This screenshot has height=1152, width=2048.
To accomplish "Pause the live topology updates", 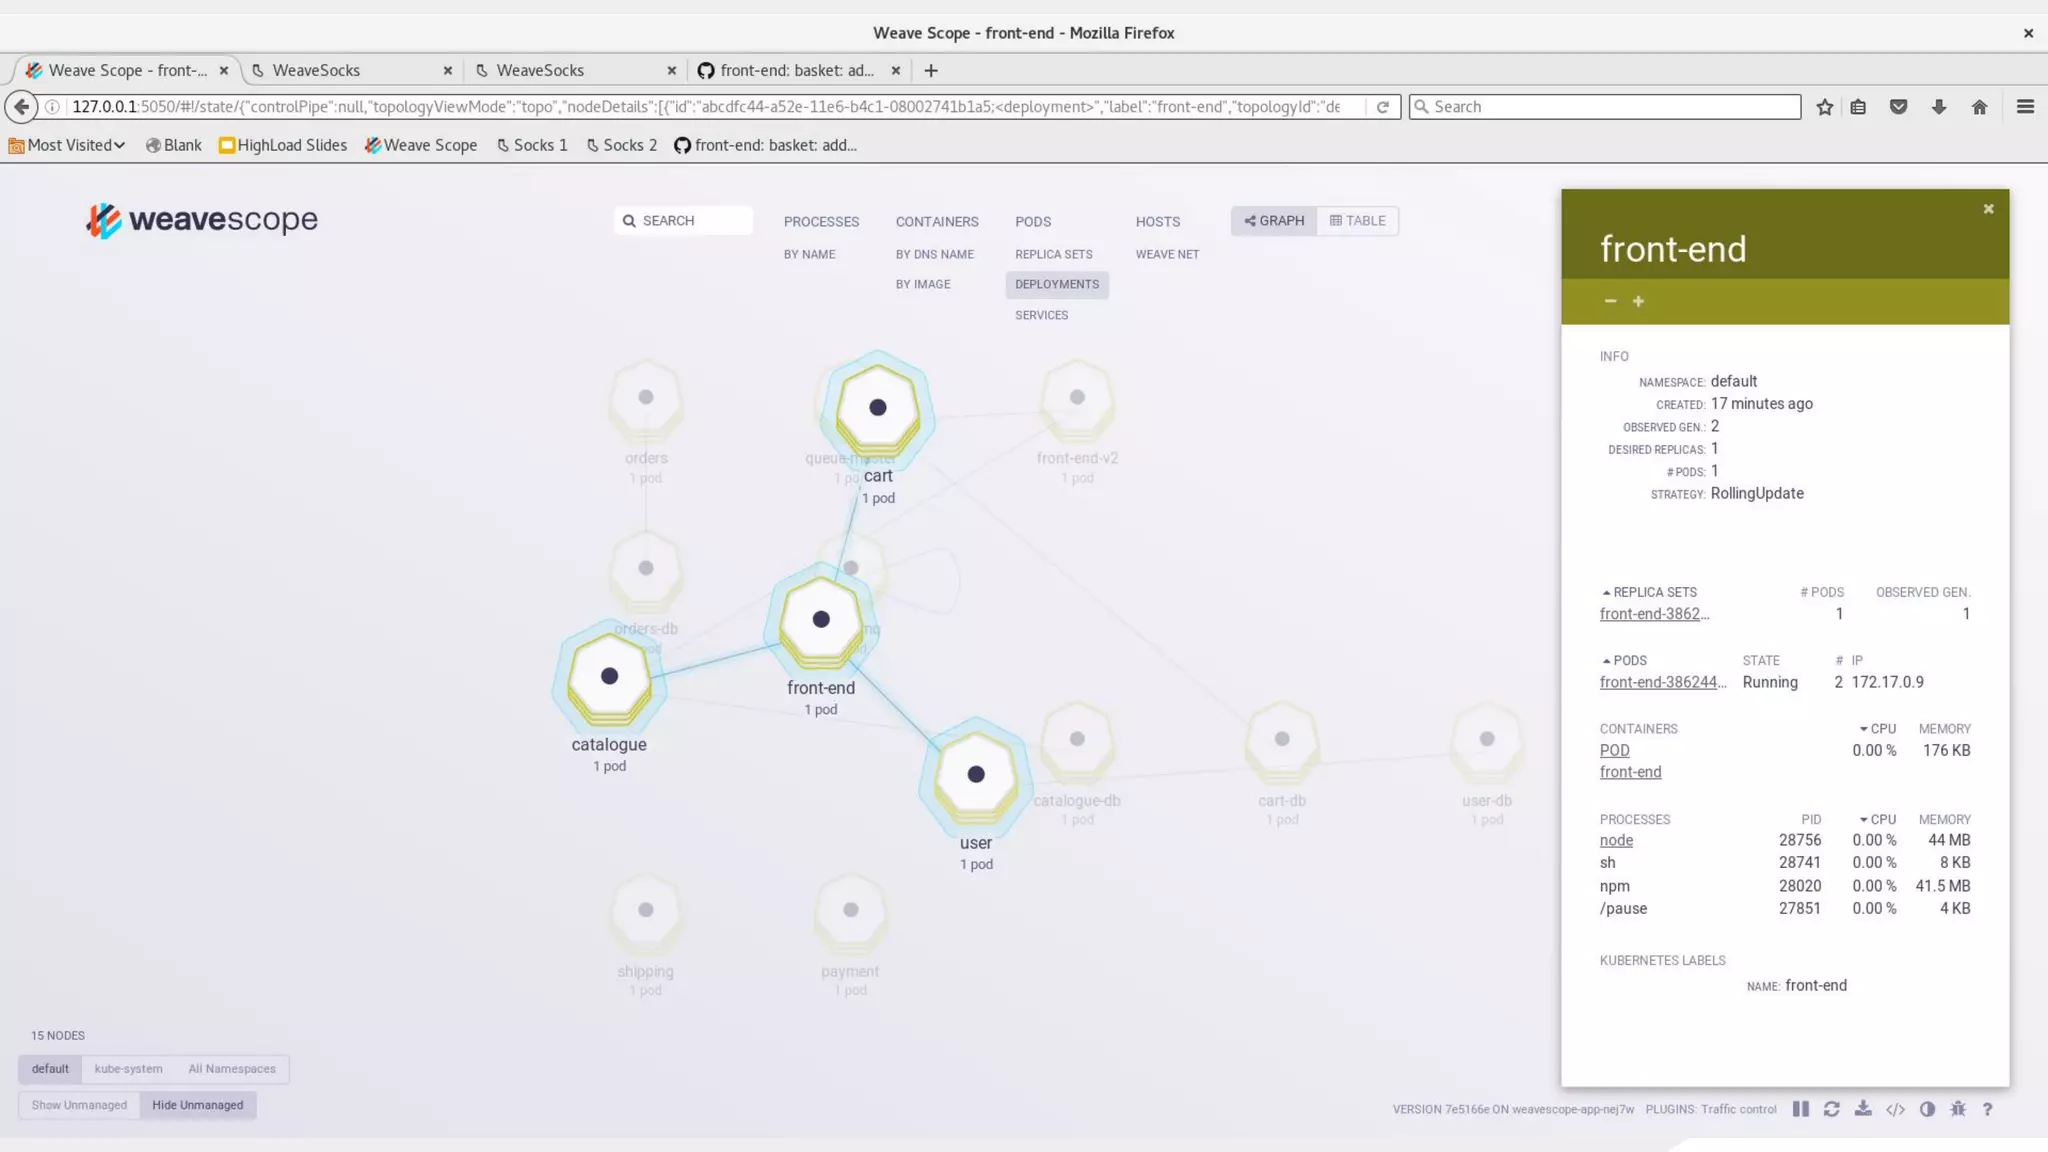I will 1800,1109.
